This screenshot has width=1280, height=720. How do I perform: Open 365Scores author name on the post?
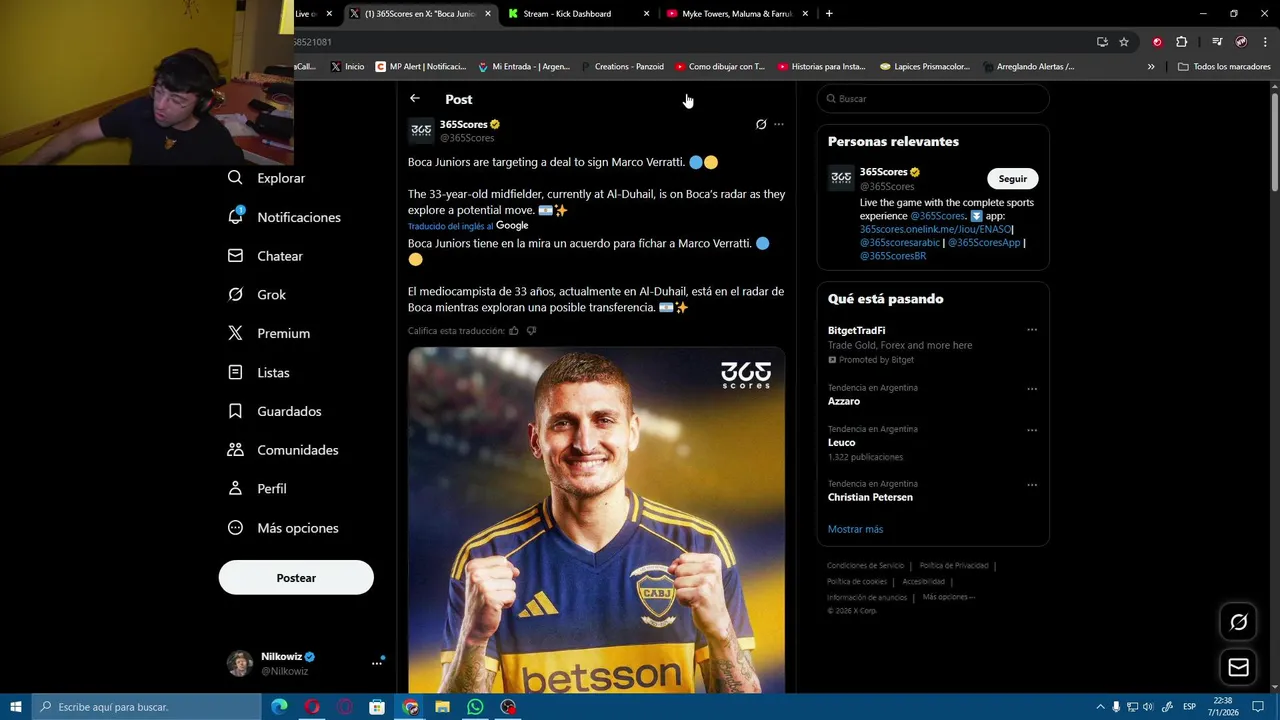tap(463, 124)
